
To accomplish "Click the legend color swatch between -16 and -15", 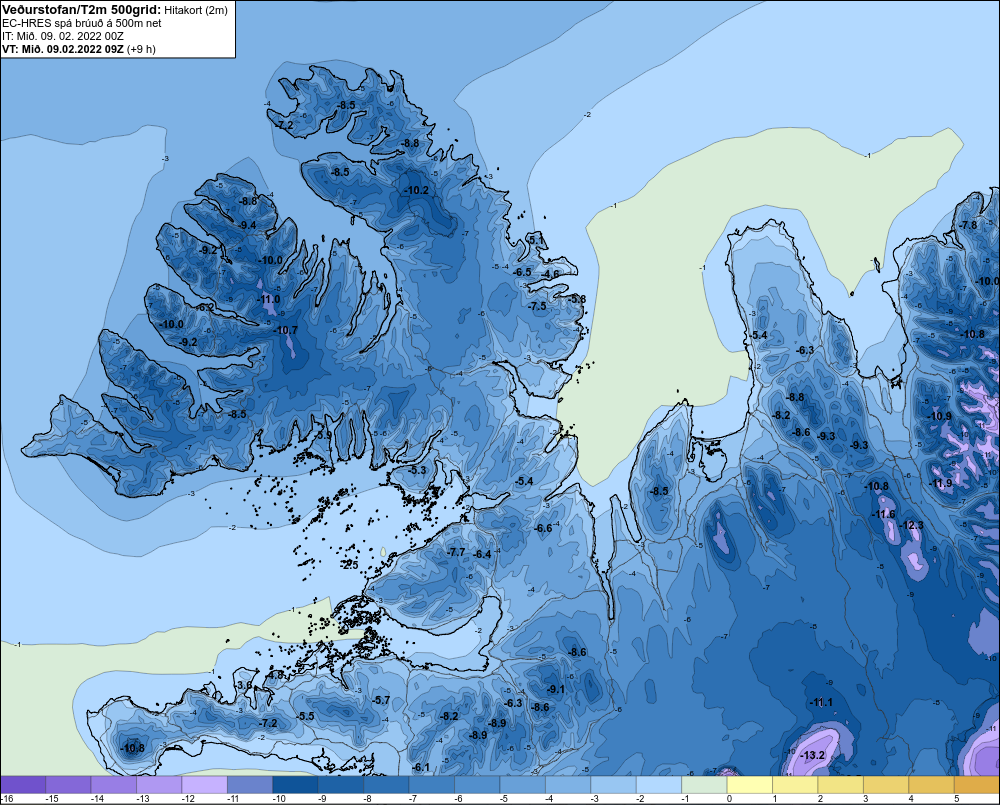I will pos(23,785).
